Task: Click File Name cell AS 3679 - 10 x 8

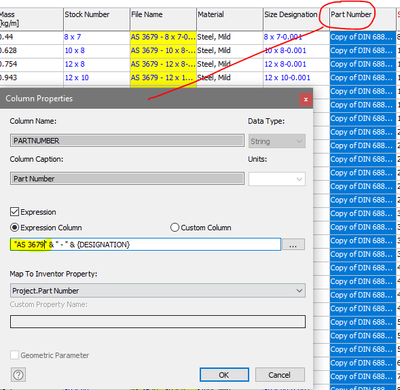Action: (163, 51)
